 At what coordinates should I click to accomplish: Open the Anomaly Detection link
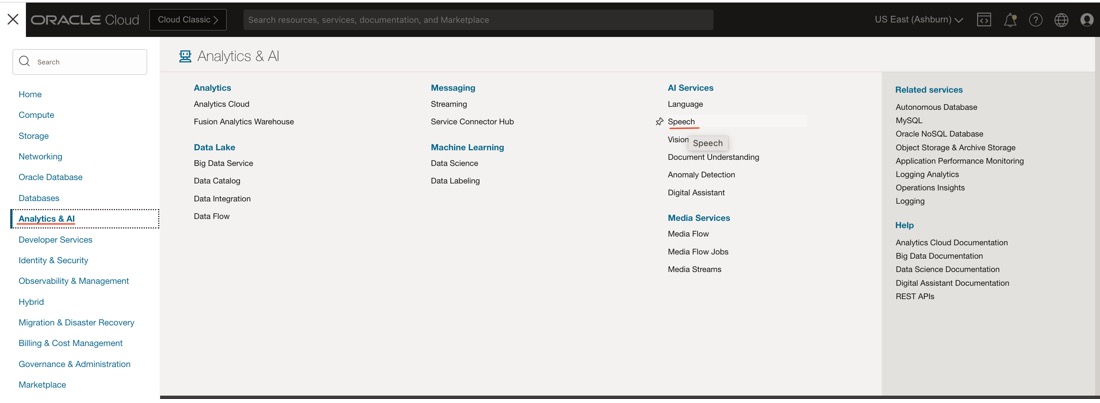tap(702, 175)
